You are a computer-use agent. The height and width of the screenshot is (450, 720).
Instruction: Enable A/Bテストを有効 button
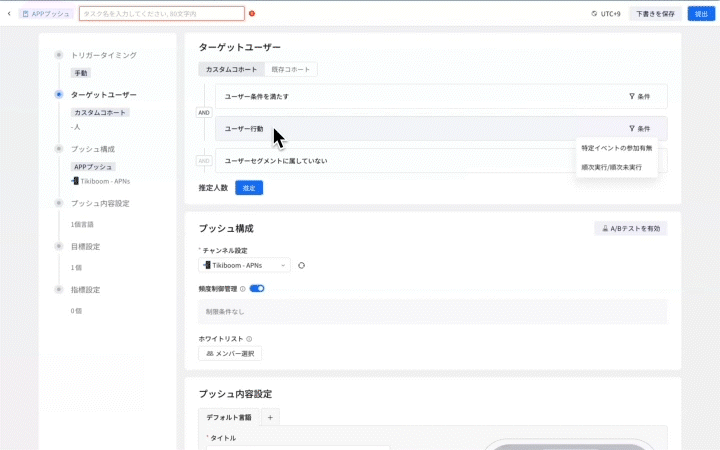pos(631,228)
